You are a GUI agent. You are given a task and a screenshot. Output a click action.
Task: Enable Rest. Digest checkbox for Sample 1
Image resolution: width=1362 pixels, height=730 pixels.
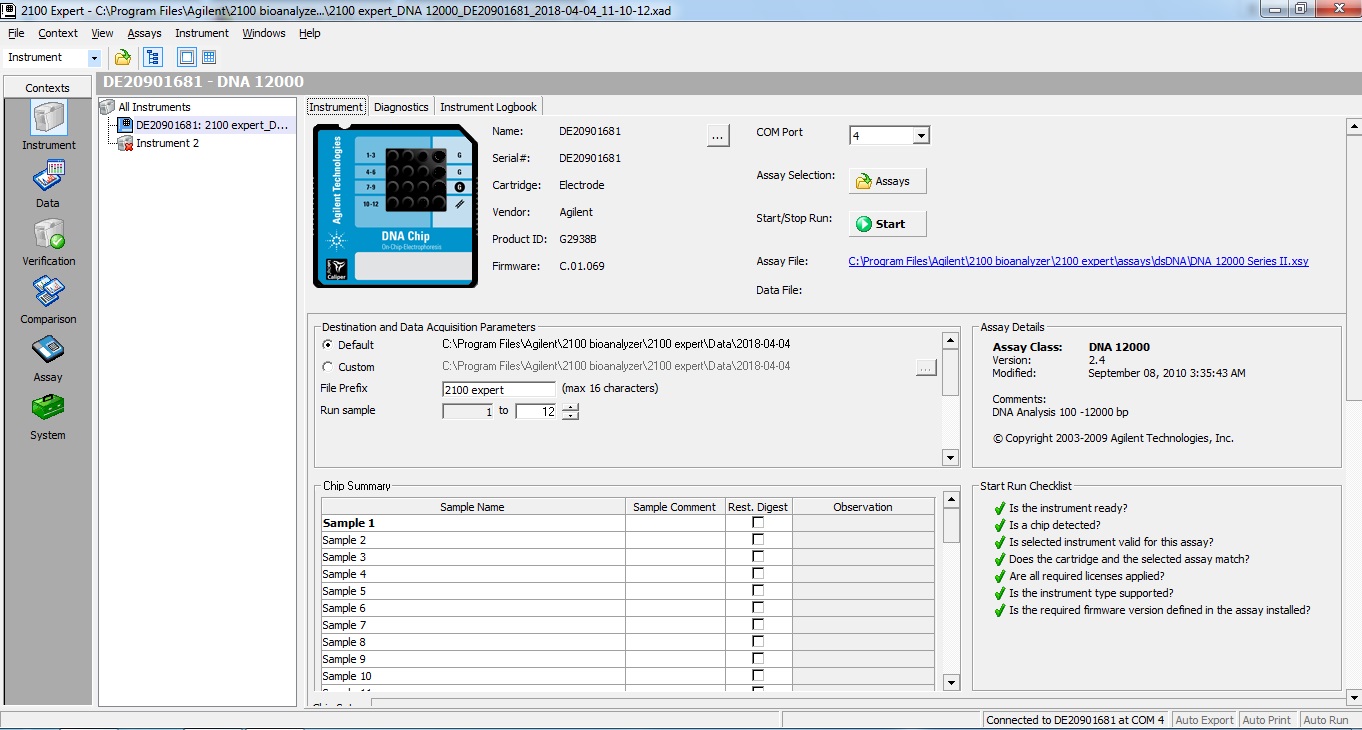[x=757, y=522]
